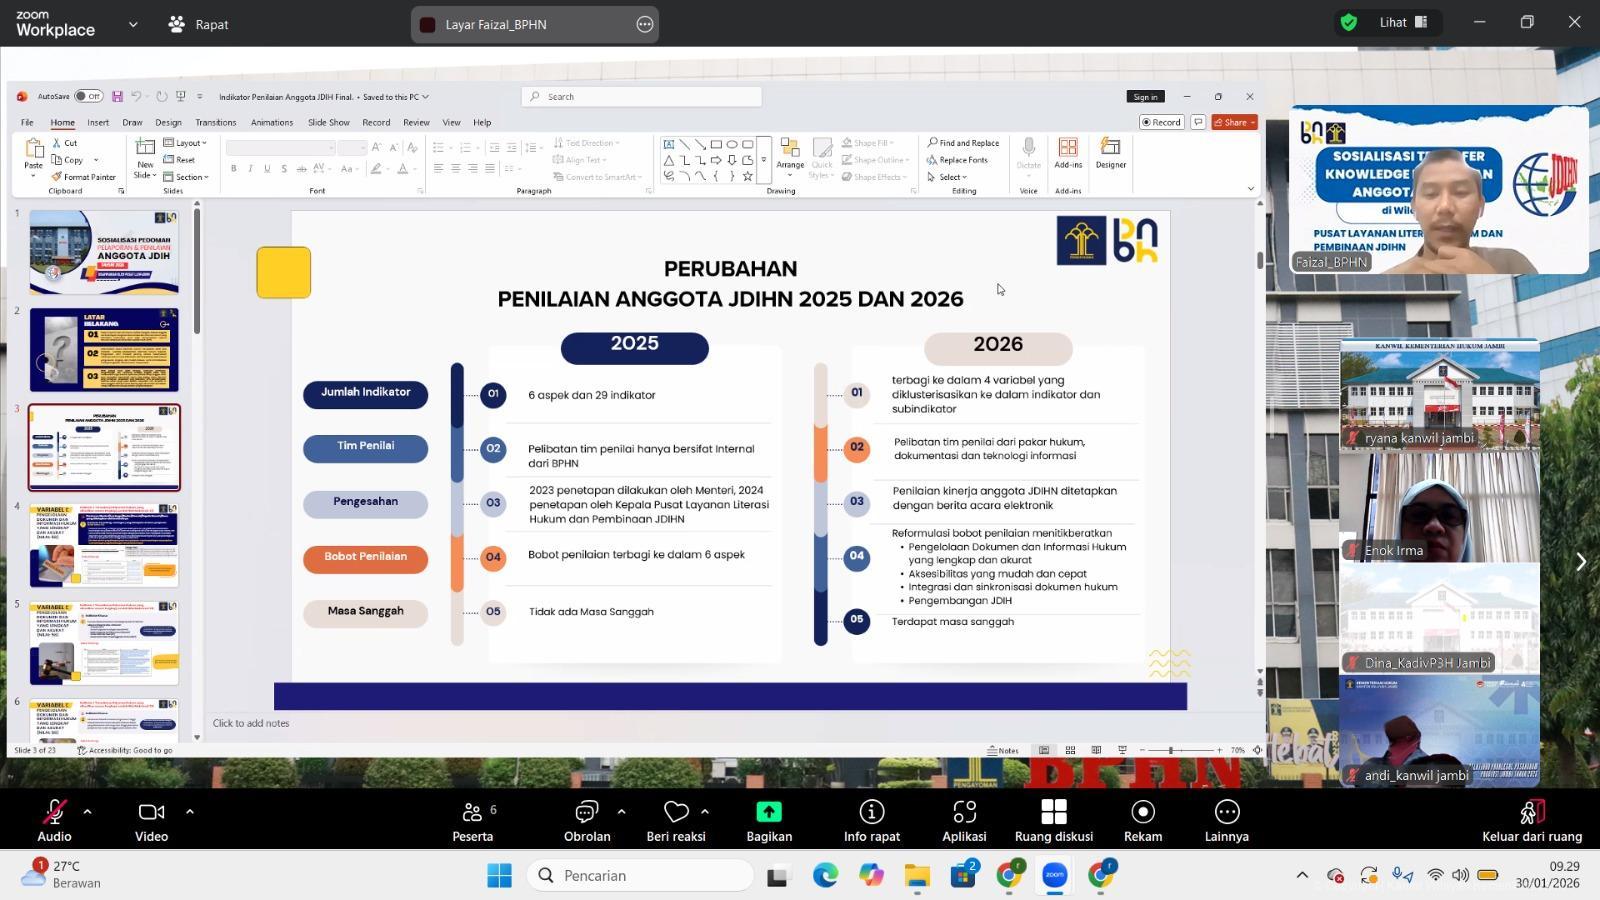Start recording with the Rekam button

coord(1142,820)
